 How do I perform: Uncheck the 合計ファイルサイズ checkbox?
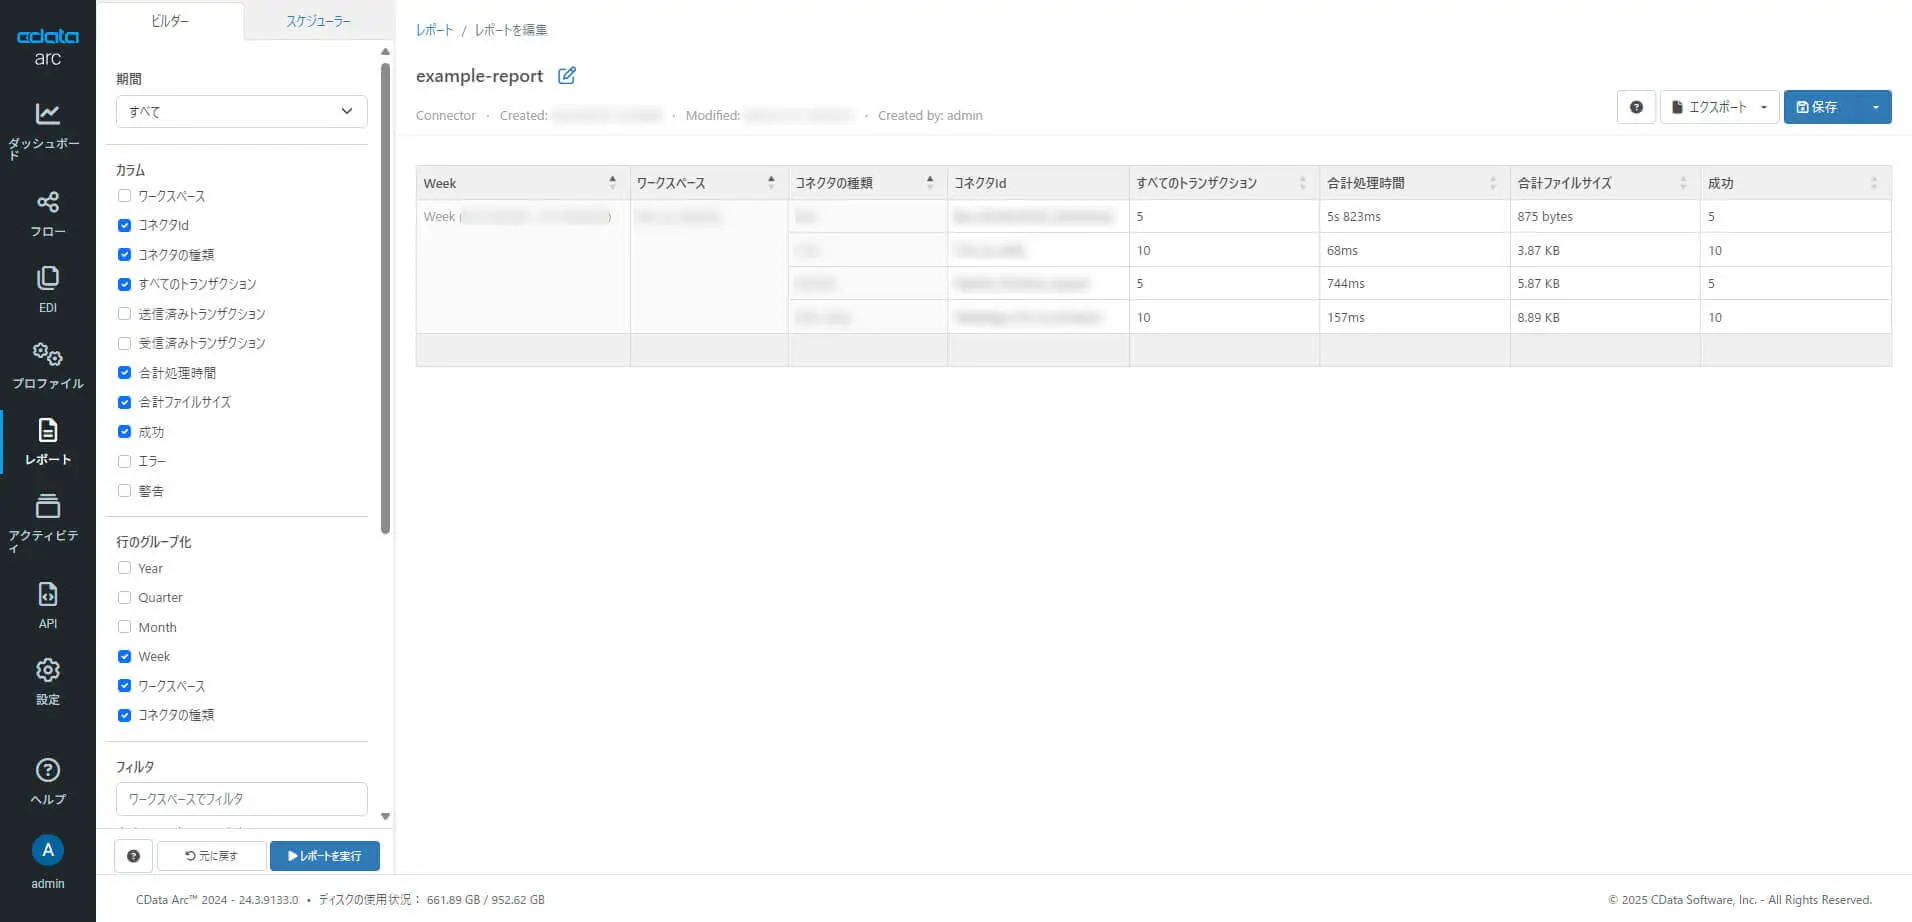124,402
